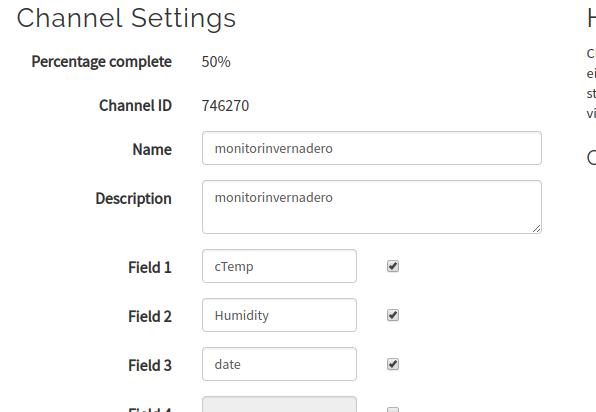The width and height of the screenshot is (596, 412).
Task: Click the Channel Settings heading
Action: [x=126, y=18]
